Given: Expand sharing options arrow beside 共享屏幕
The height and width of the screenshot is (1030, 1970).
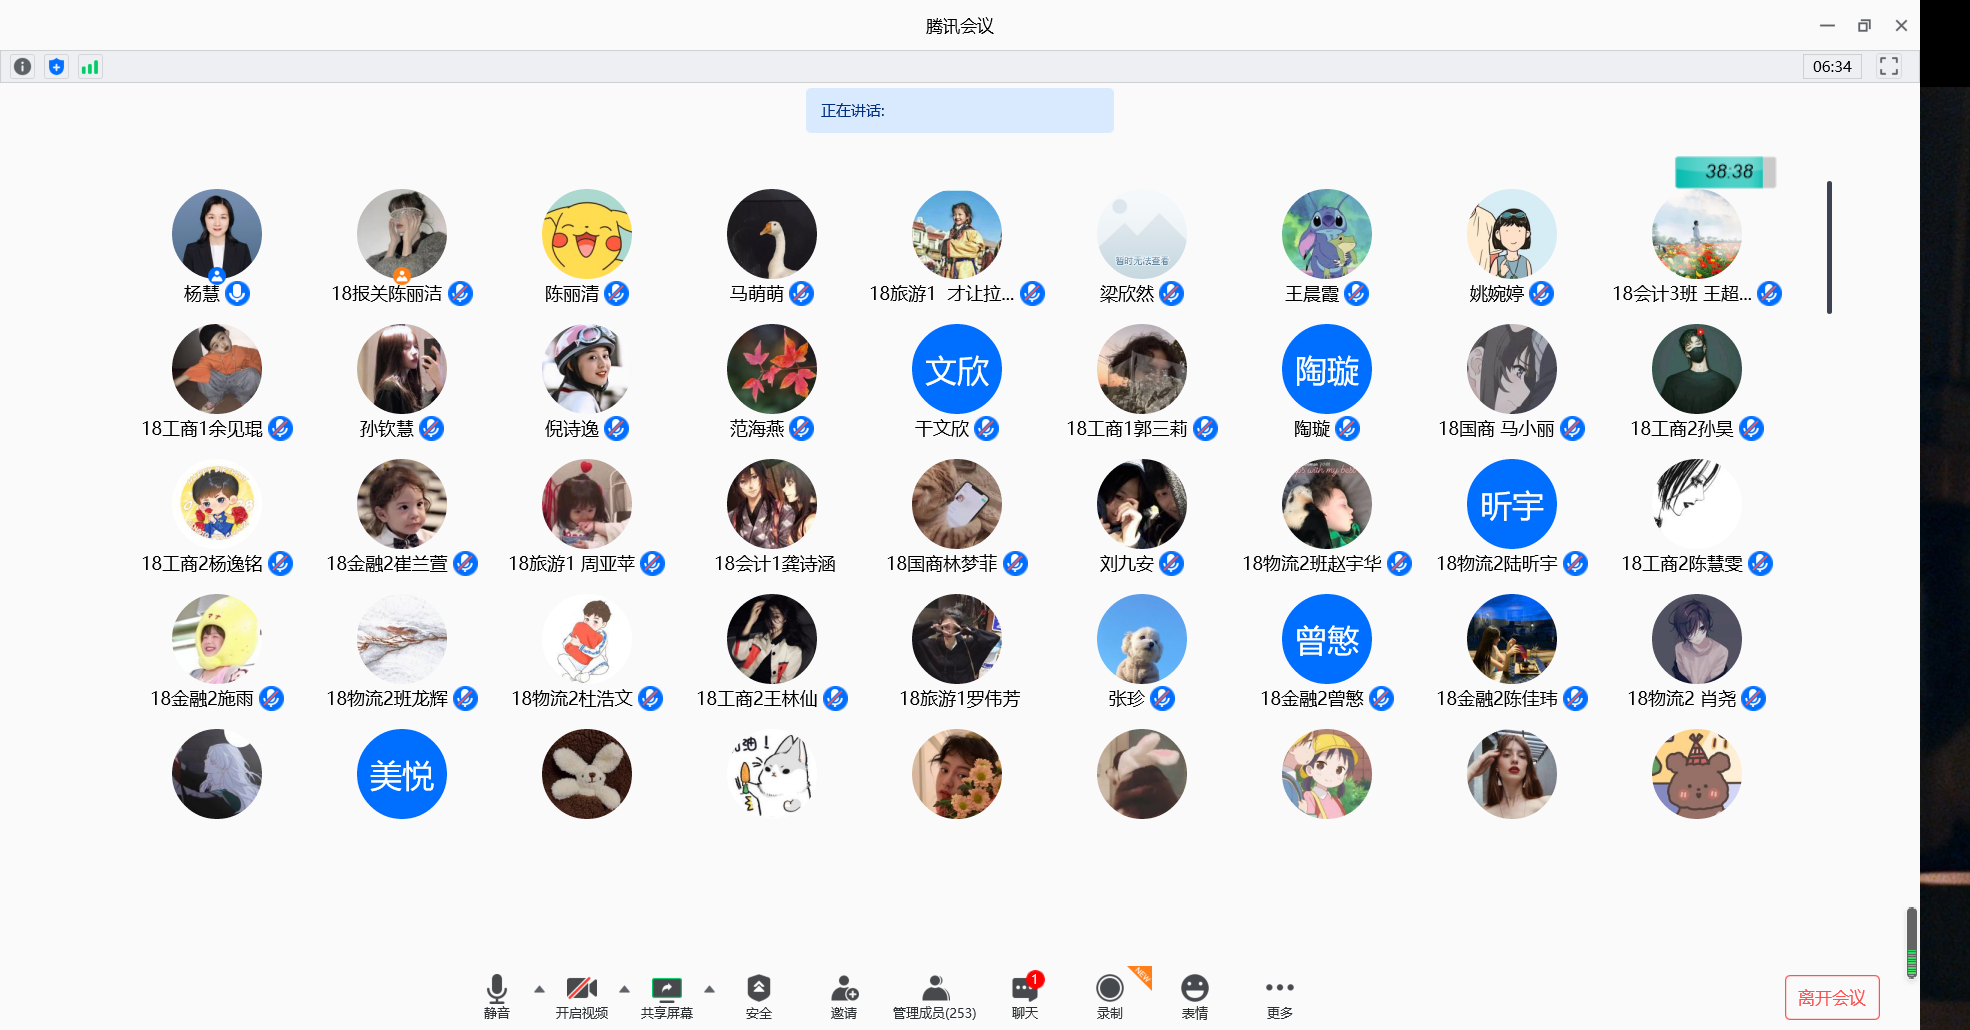Looking at the screenshot, I should (x=709, y=989).
